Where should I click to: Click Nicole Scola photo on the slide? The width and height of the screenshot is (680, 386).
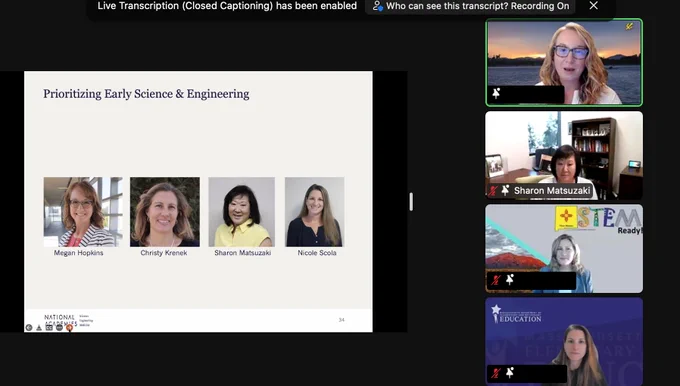coord(314,212)
